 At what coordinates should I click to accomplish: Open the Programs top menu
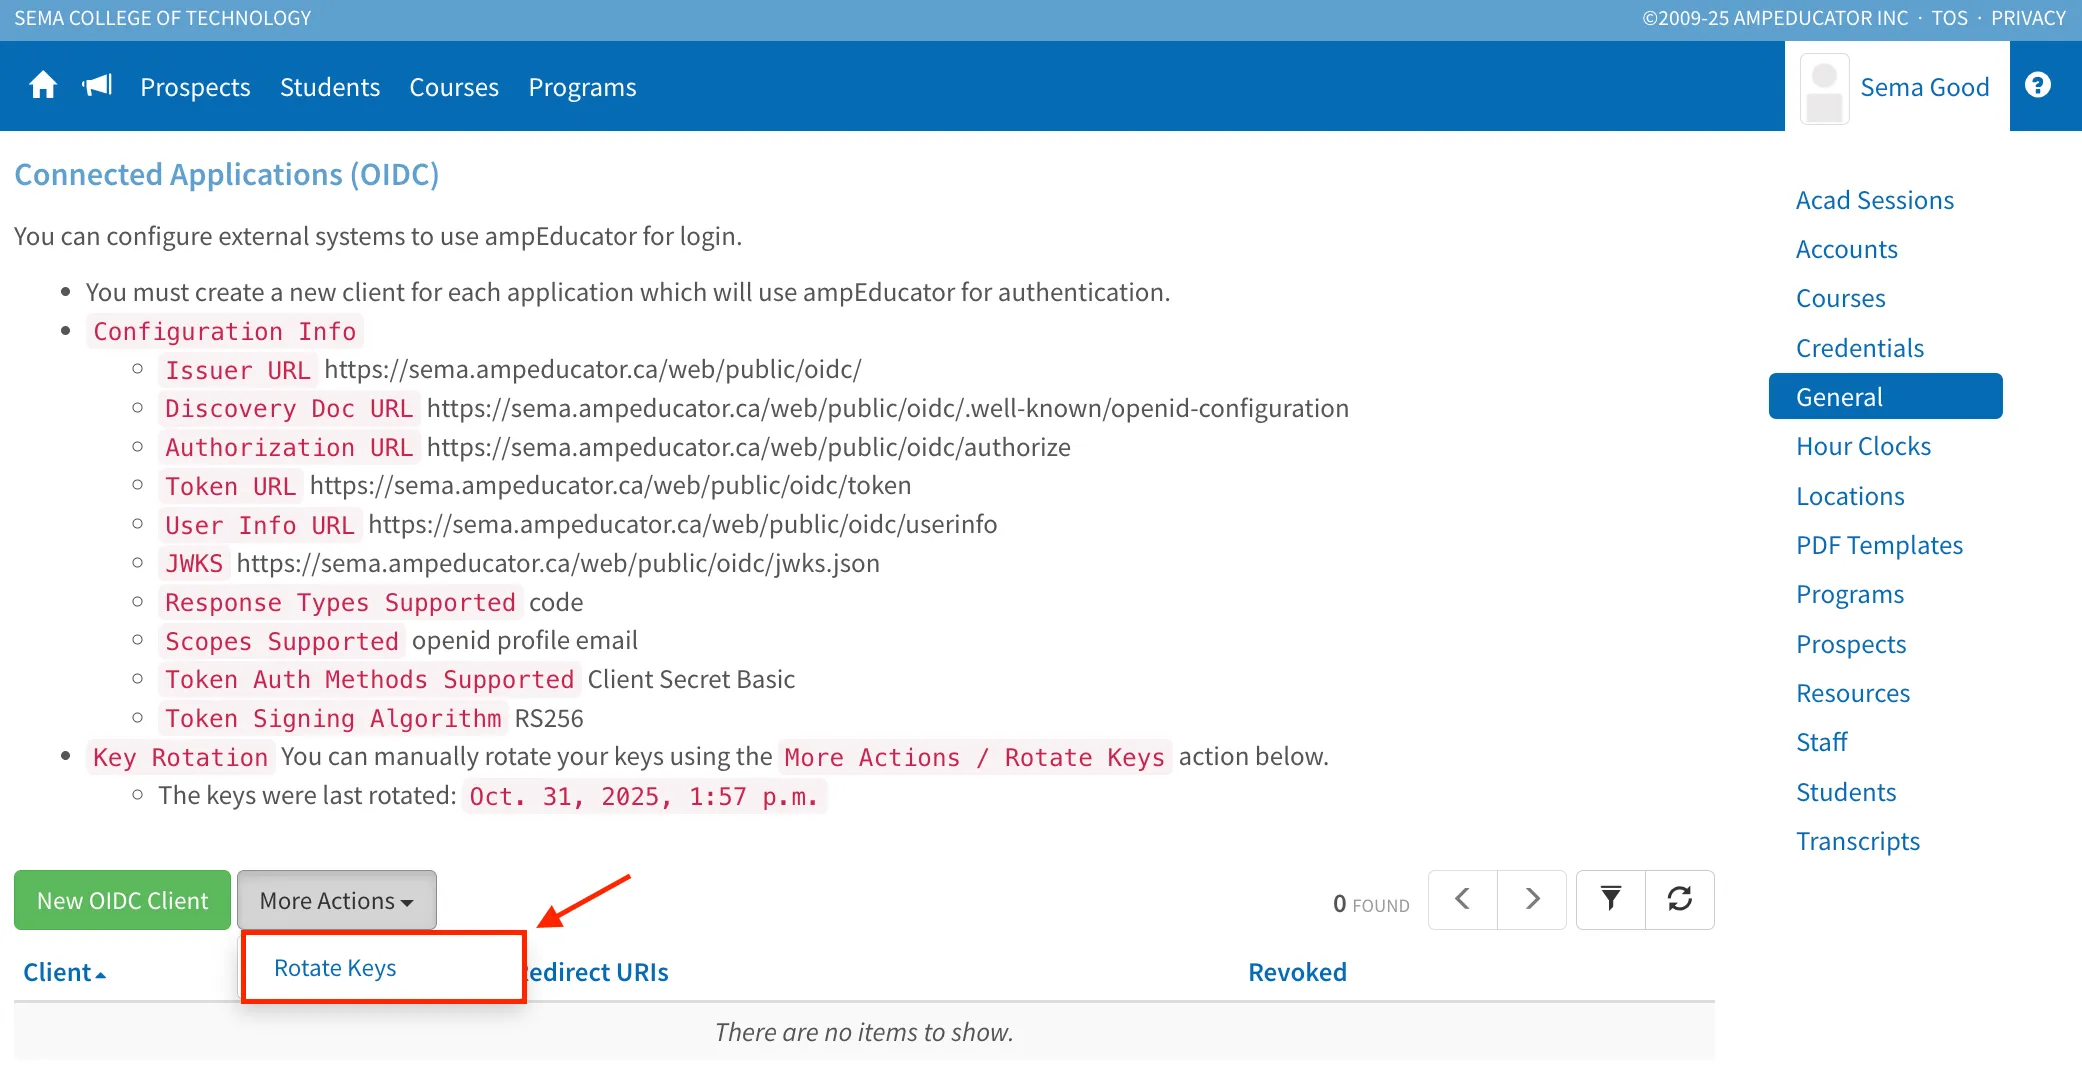coord(582,87)
